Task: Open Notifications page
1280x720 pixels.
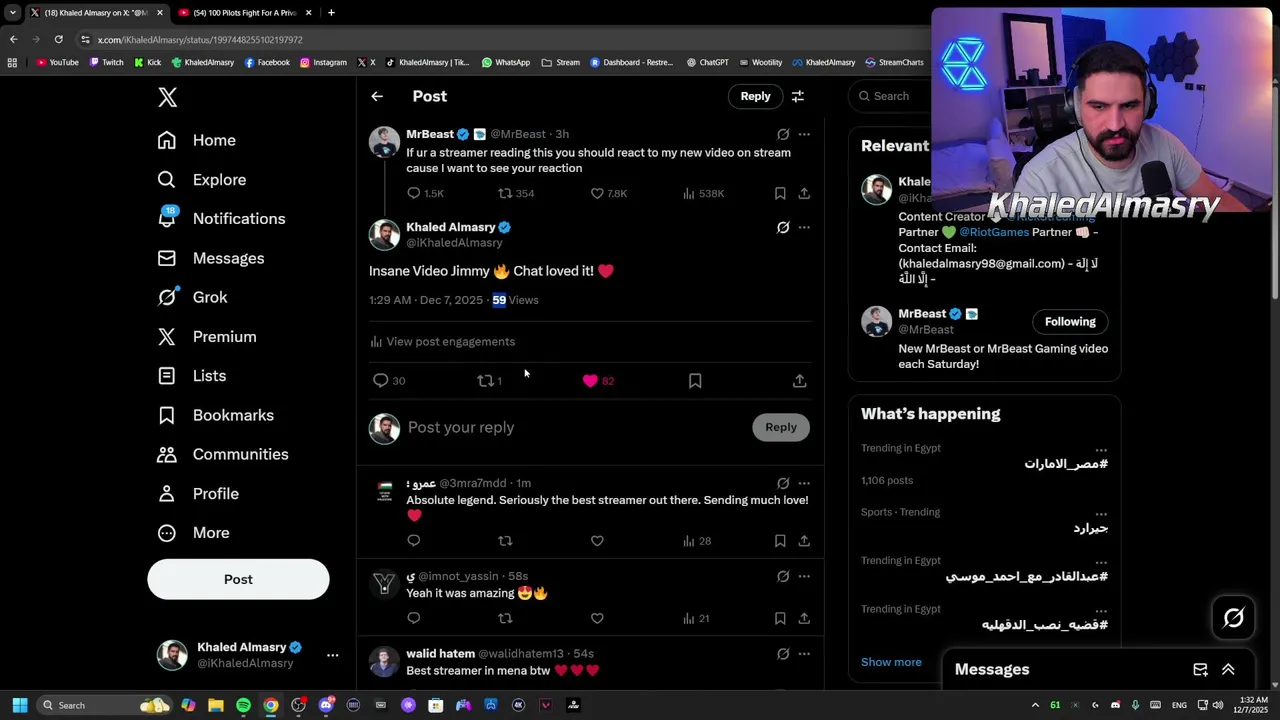Action: (x=221, y=219)
